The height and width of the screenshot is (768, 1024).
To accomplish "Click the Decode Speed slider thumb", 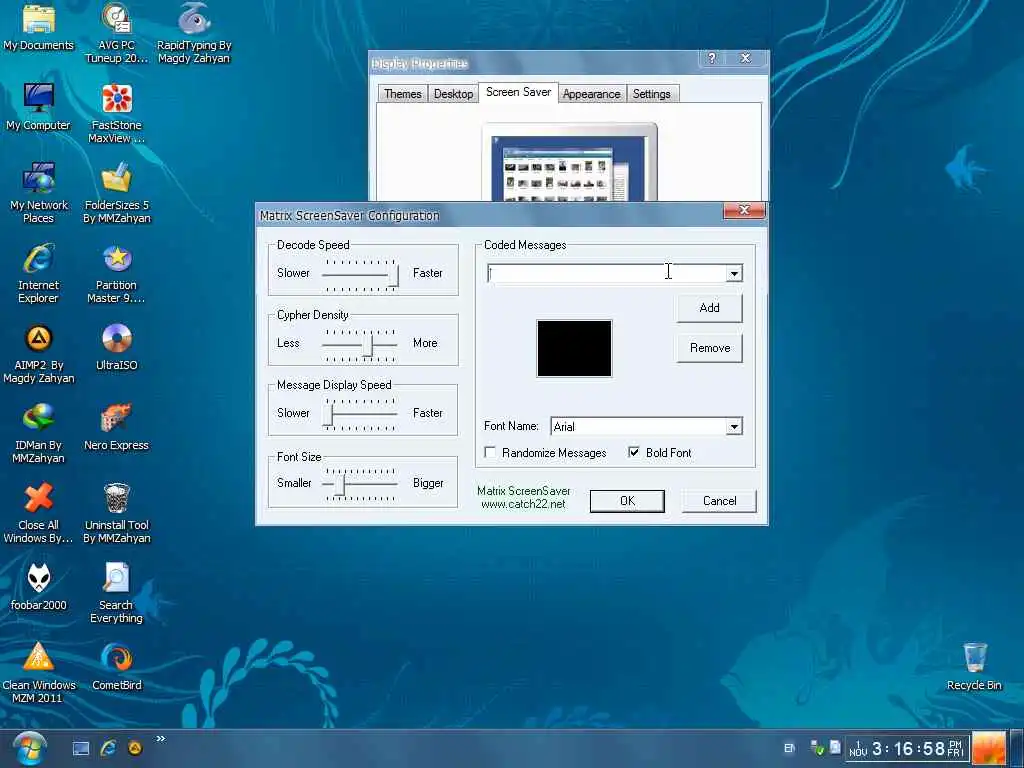I will (x=393, y=274).
